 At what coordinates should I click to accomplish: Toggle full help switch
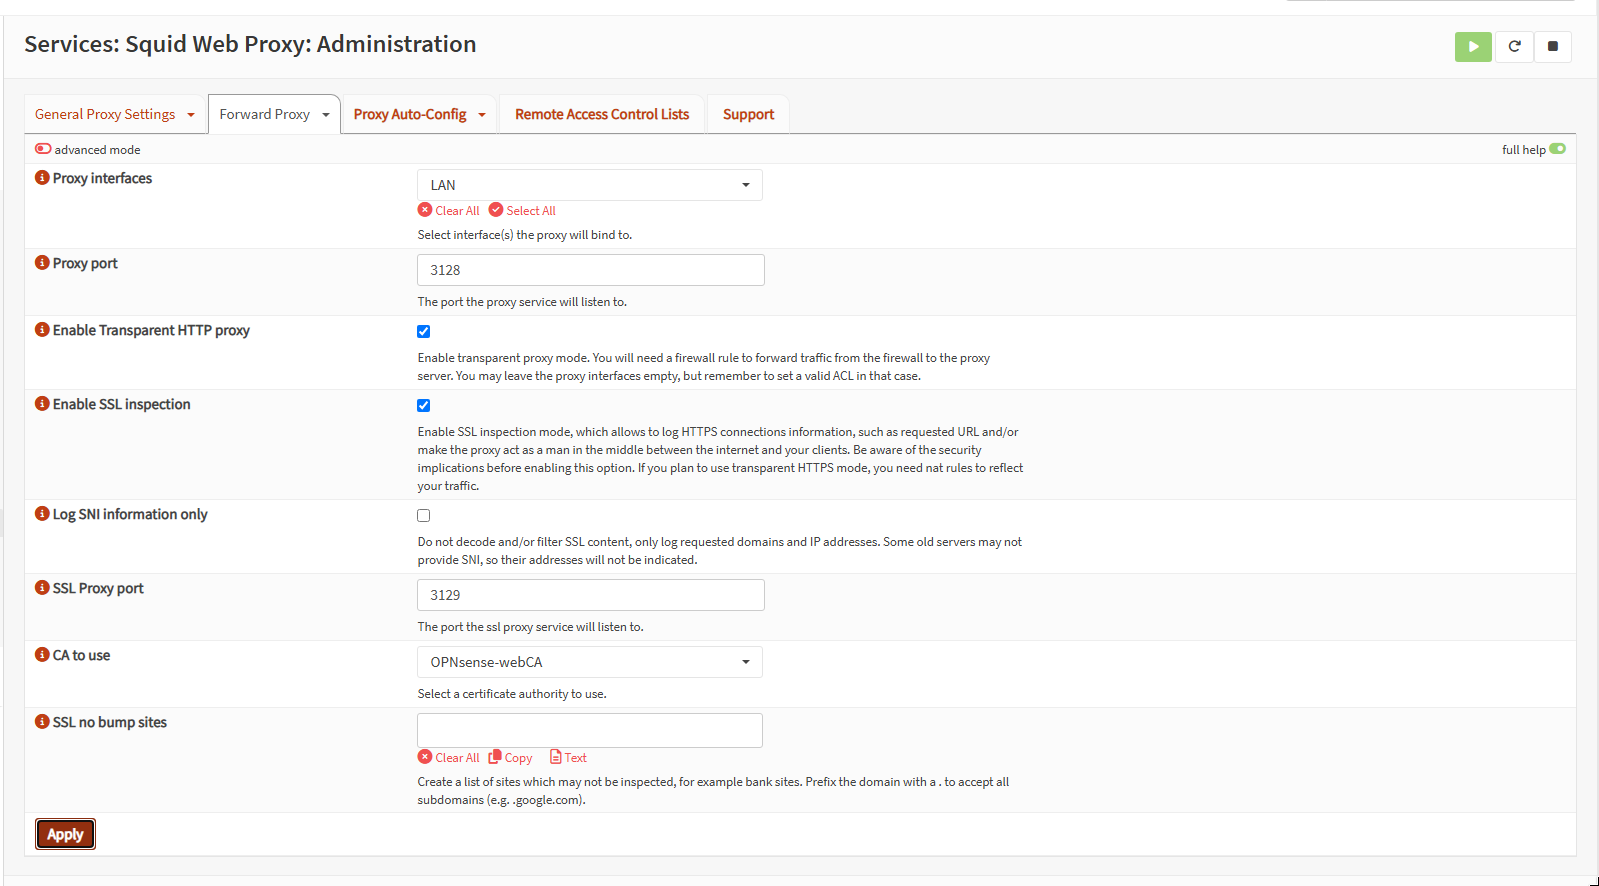[1557, 149]
